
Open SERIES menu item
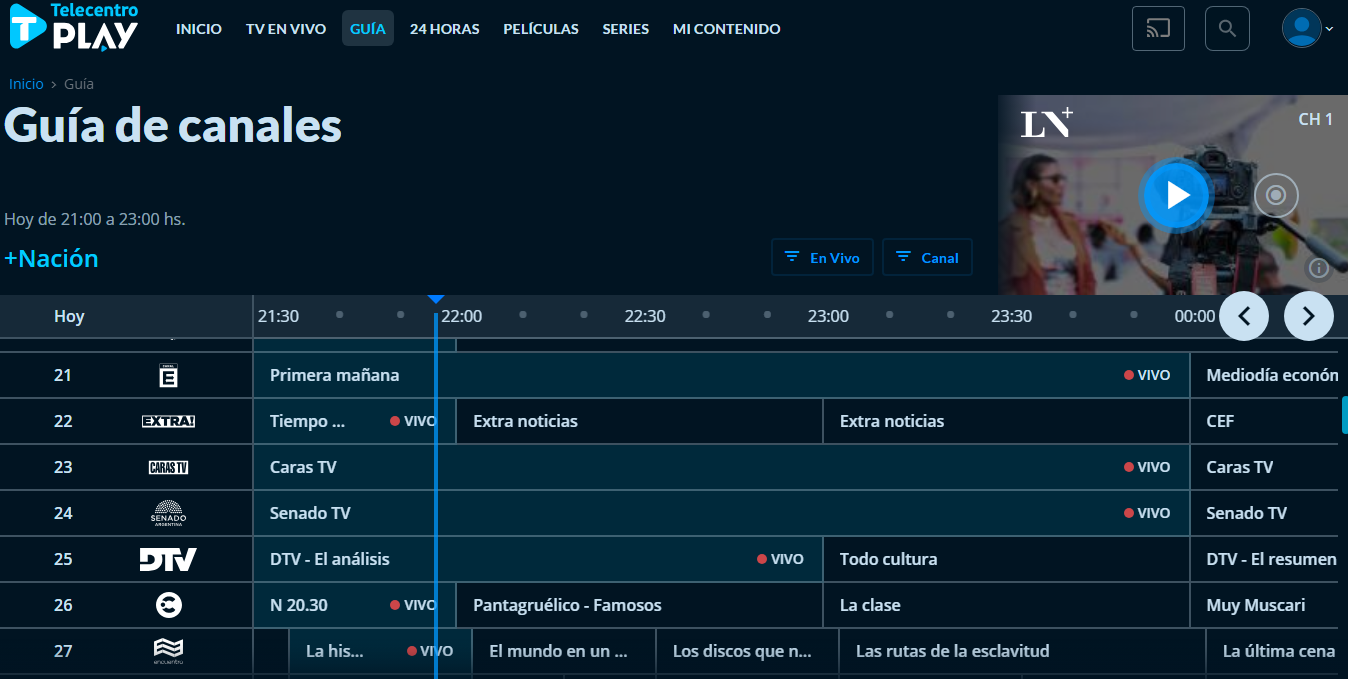pos(626,29)
